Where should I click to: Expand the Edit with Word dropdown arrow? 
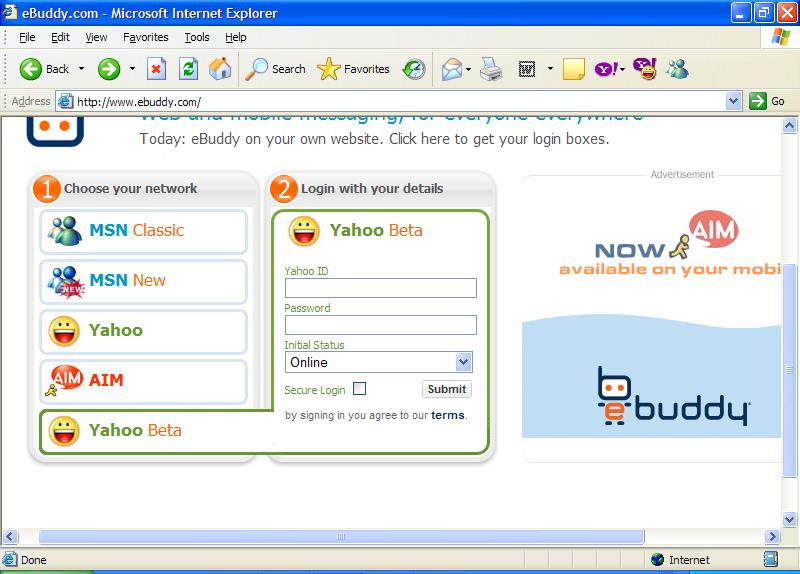[x=550, y=68]
